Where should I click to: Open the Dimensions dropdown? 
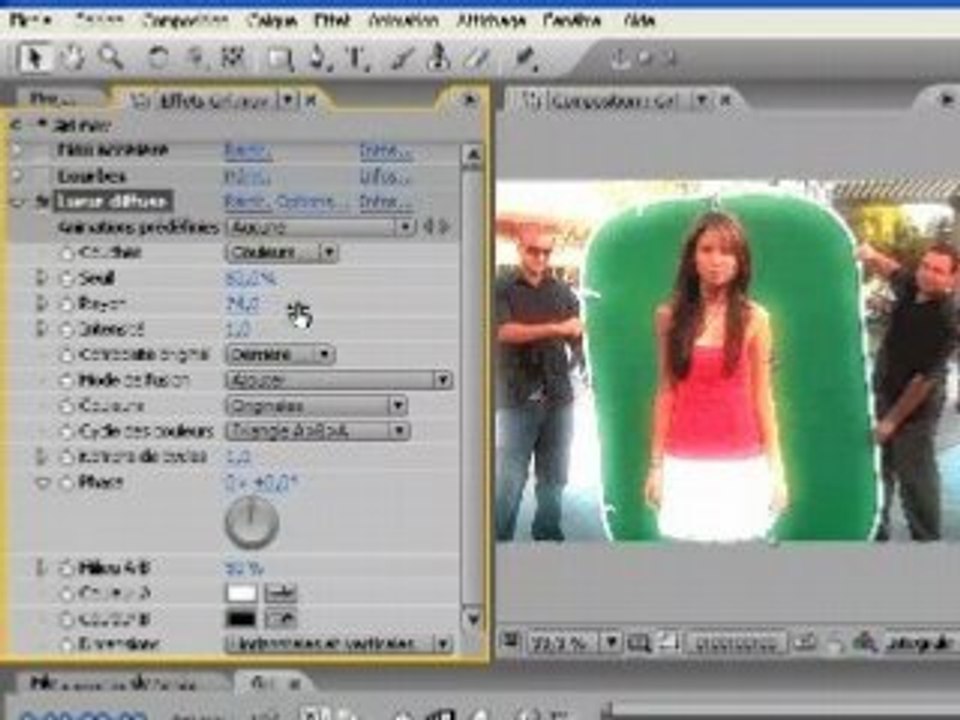(339, 644)
